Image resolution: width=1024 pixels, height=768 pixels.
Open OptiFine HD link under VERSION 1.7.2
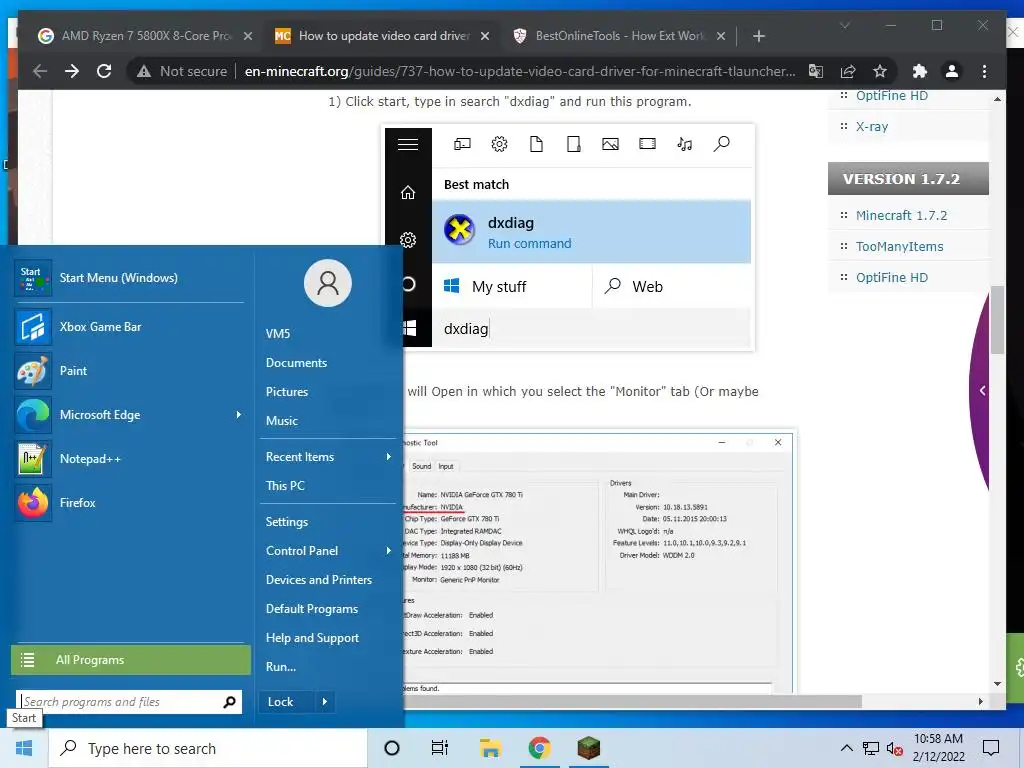coord(891,278)
